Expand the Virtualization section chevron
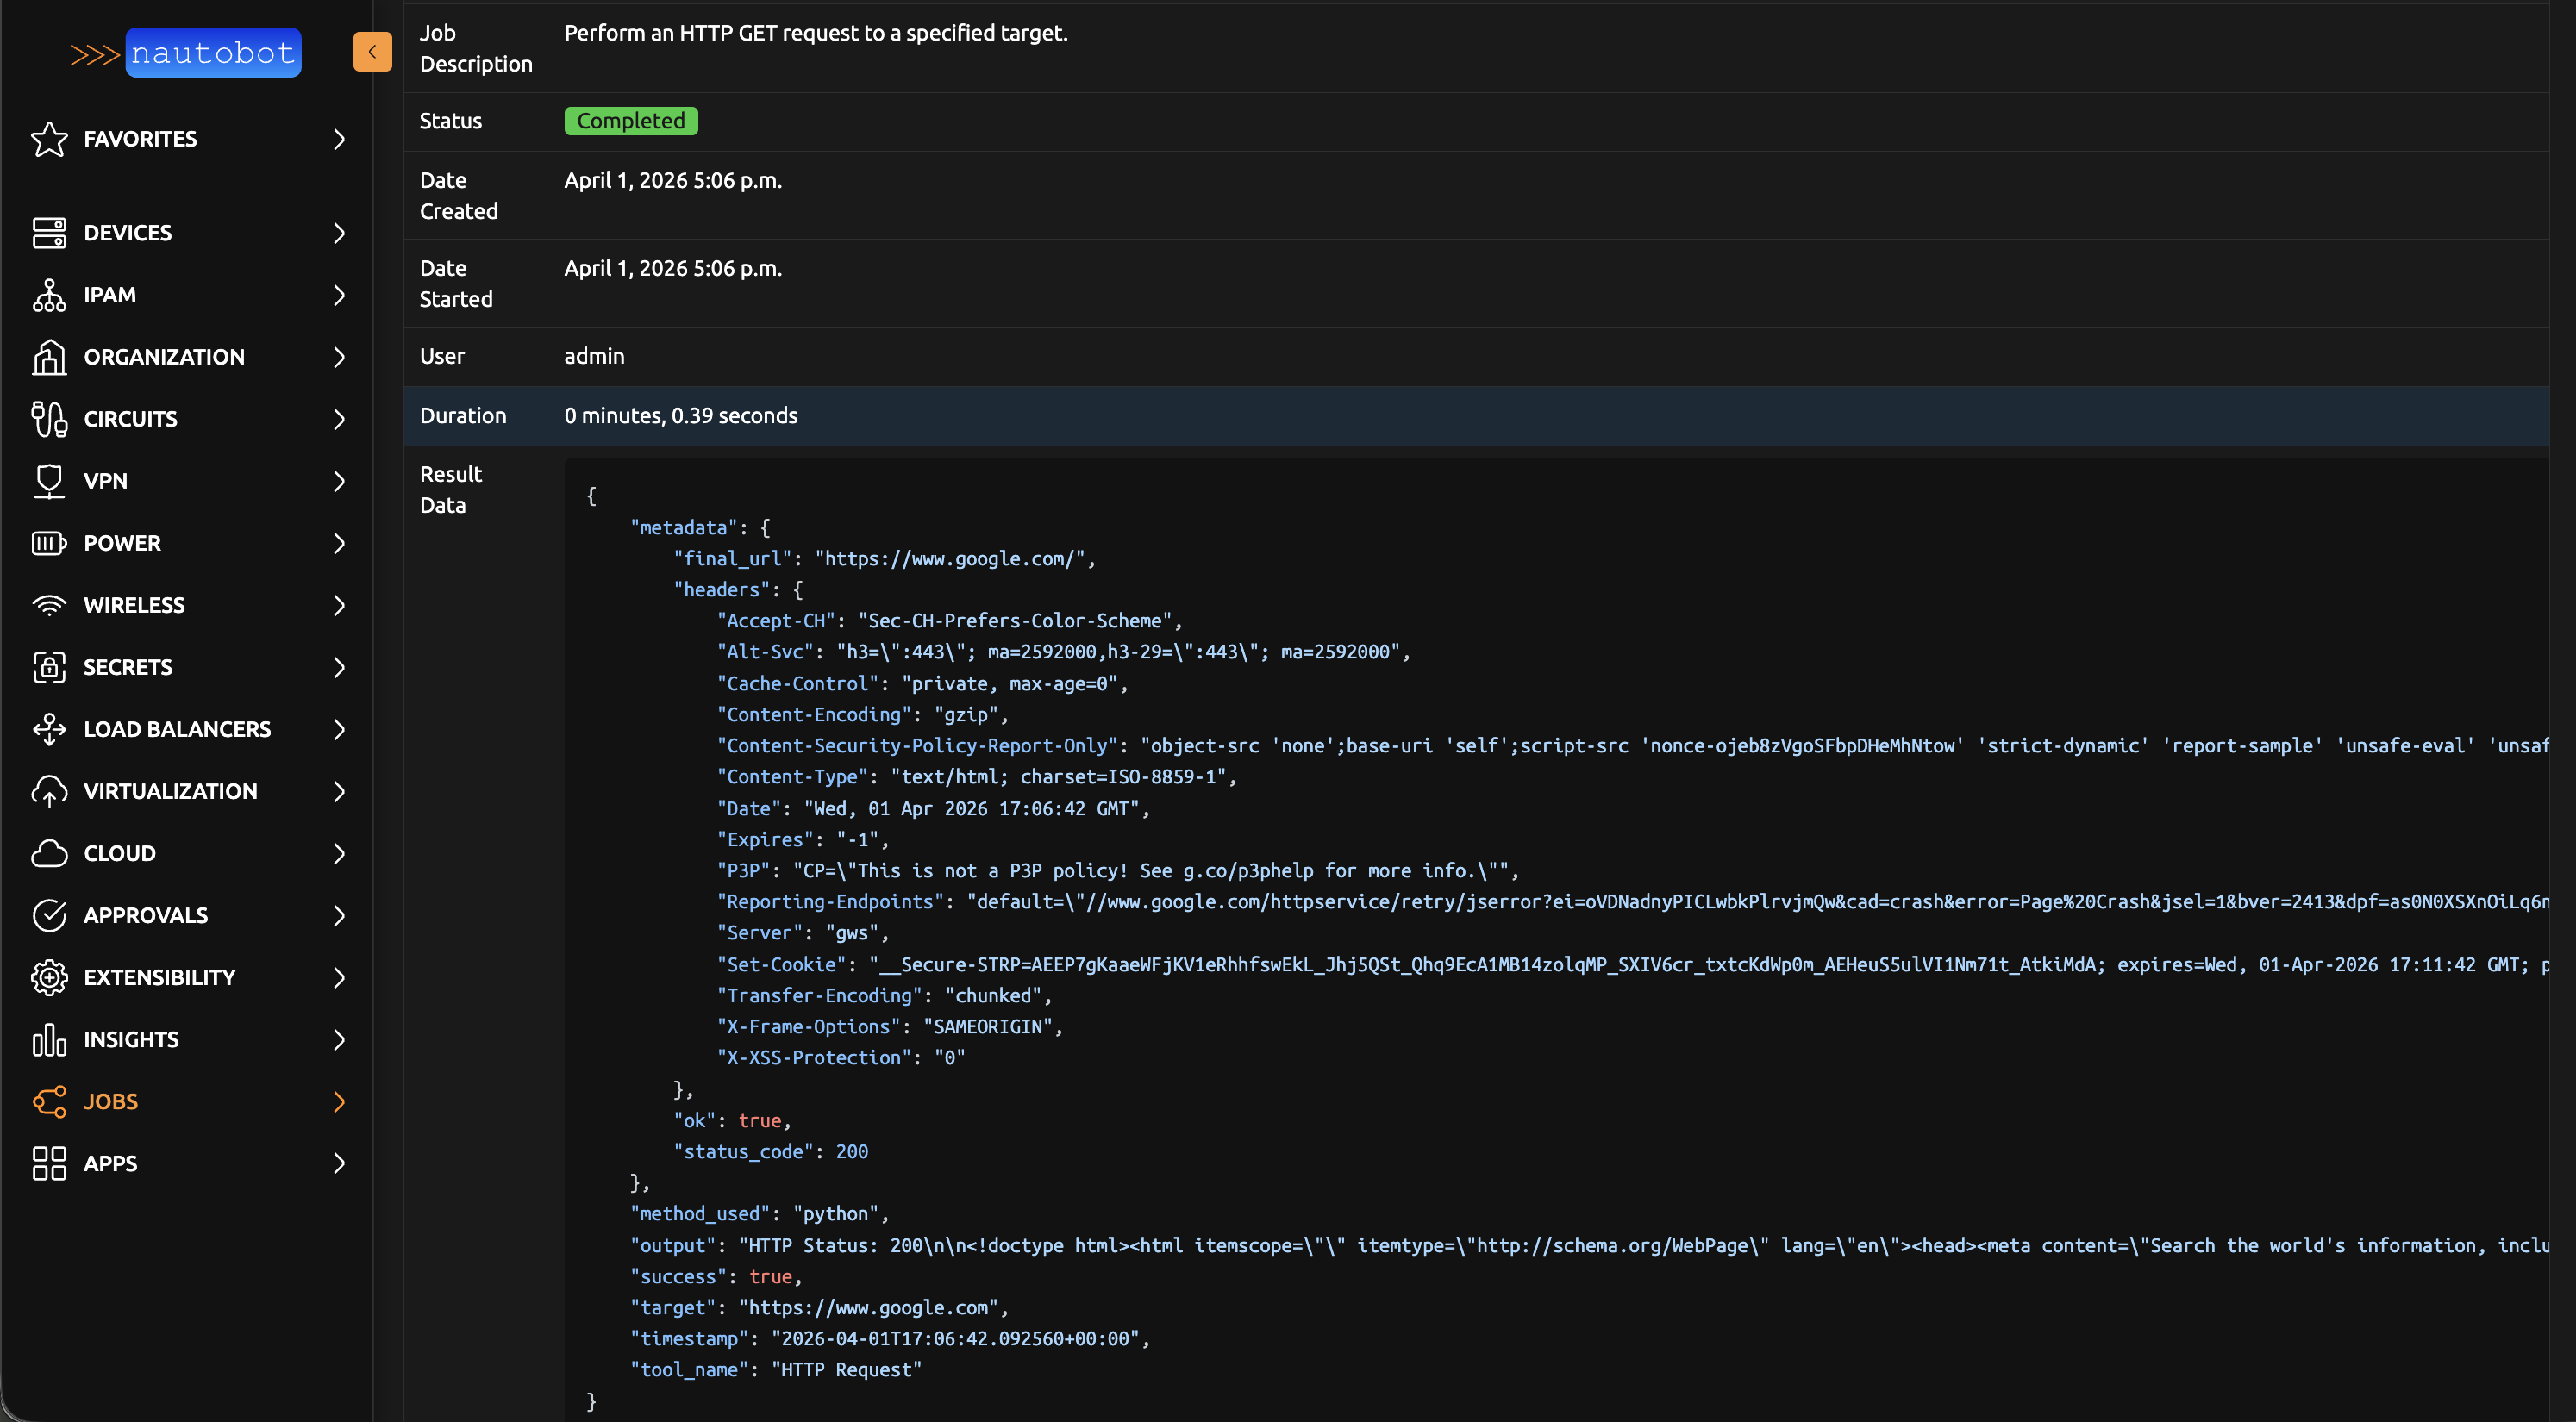Image resolution: width=2576 pixels, height=1422 pixels. (x=339, y=791)
